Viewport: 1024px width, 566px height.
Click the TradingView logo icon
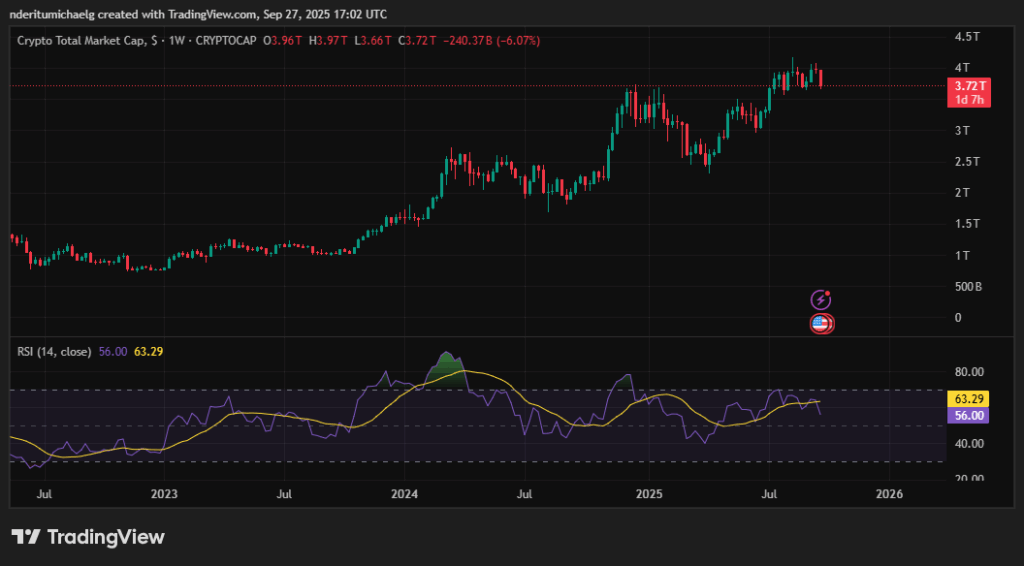(26, 537)
